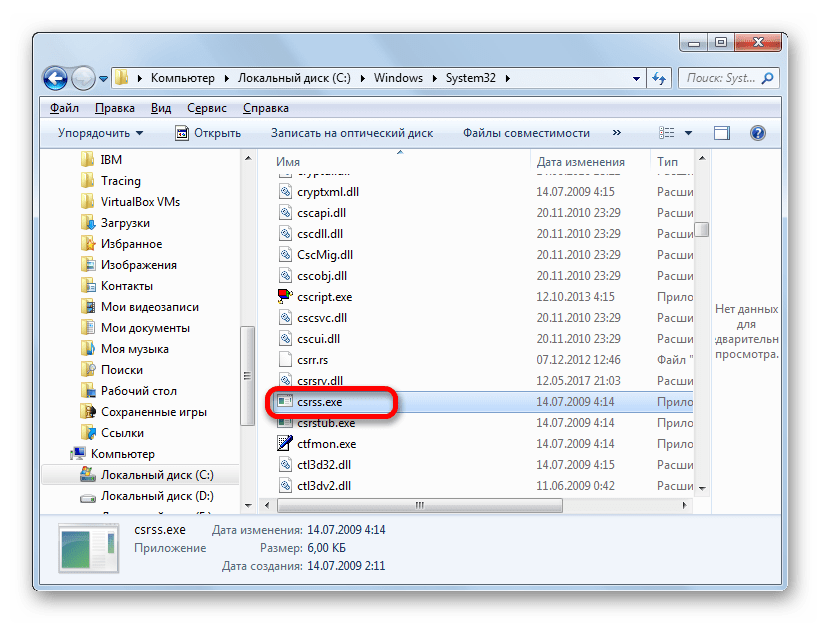Select Локальный диск (C:) in the address path
Image resolution: width=821 pixels, height=624 pixels.
tap(294, 78)
